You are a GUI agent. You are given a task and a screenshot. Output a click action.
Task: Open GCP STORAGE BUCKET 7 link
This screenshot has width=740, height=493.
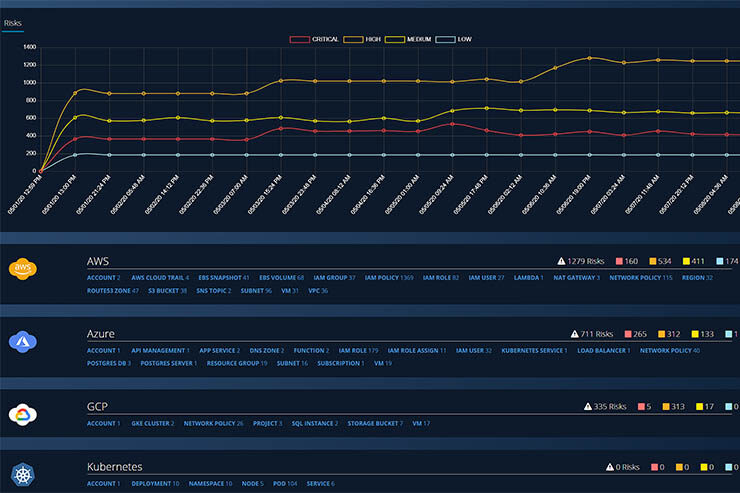pos(375,423)
